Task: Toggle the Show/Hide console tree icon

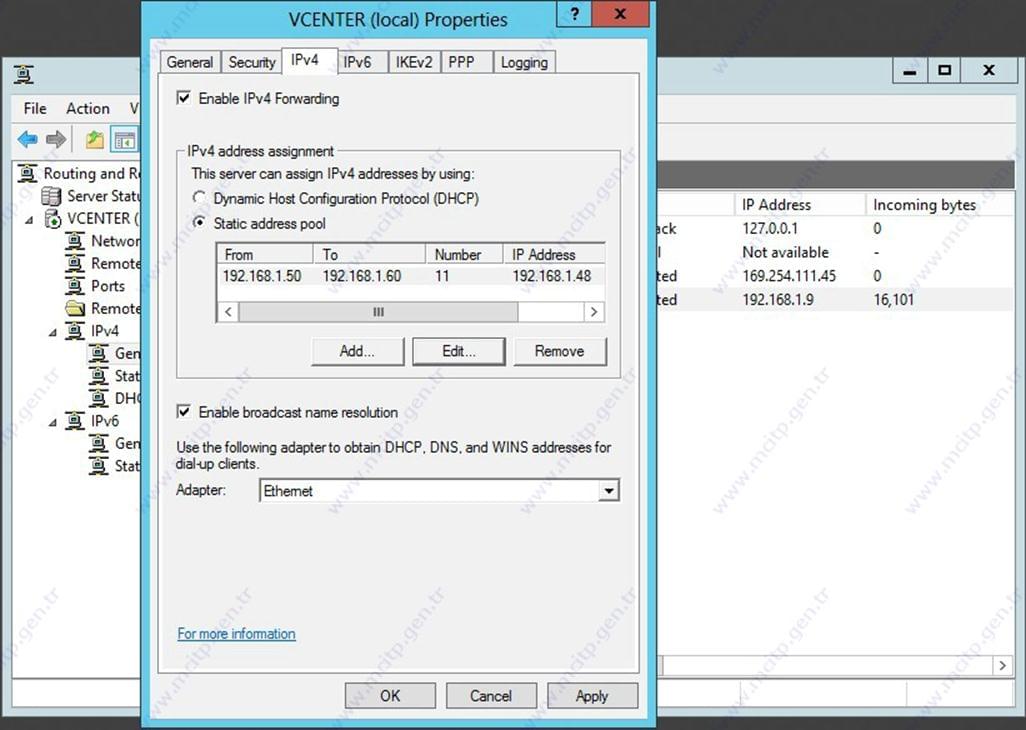Action: pyautogui.click(x=124, y=139)
